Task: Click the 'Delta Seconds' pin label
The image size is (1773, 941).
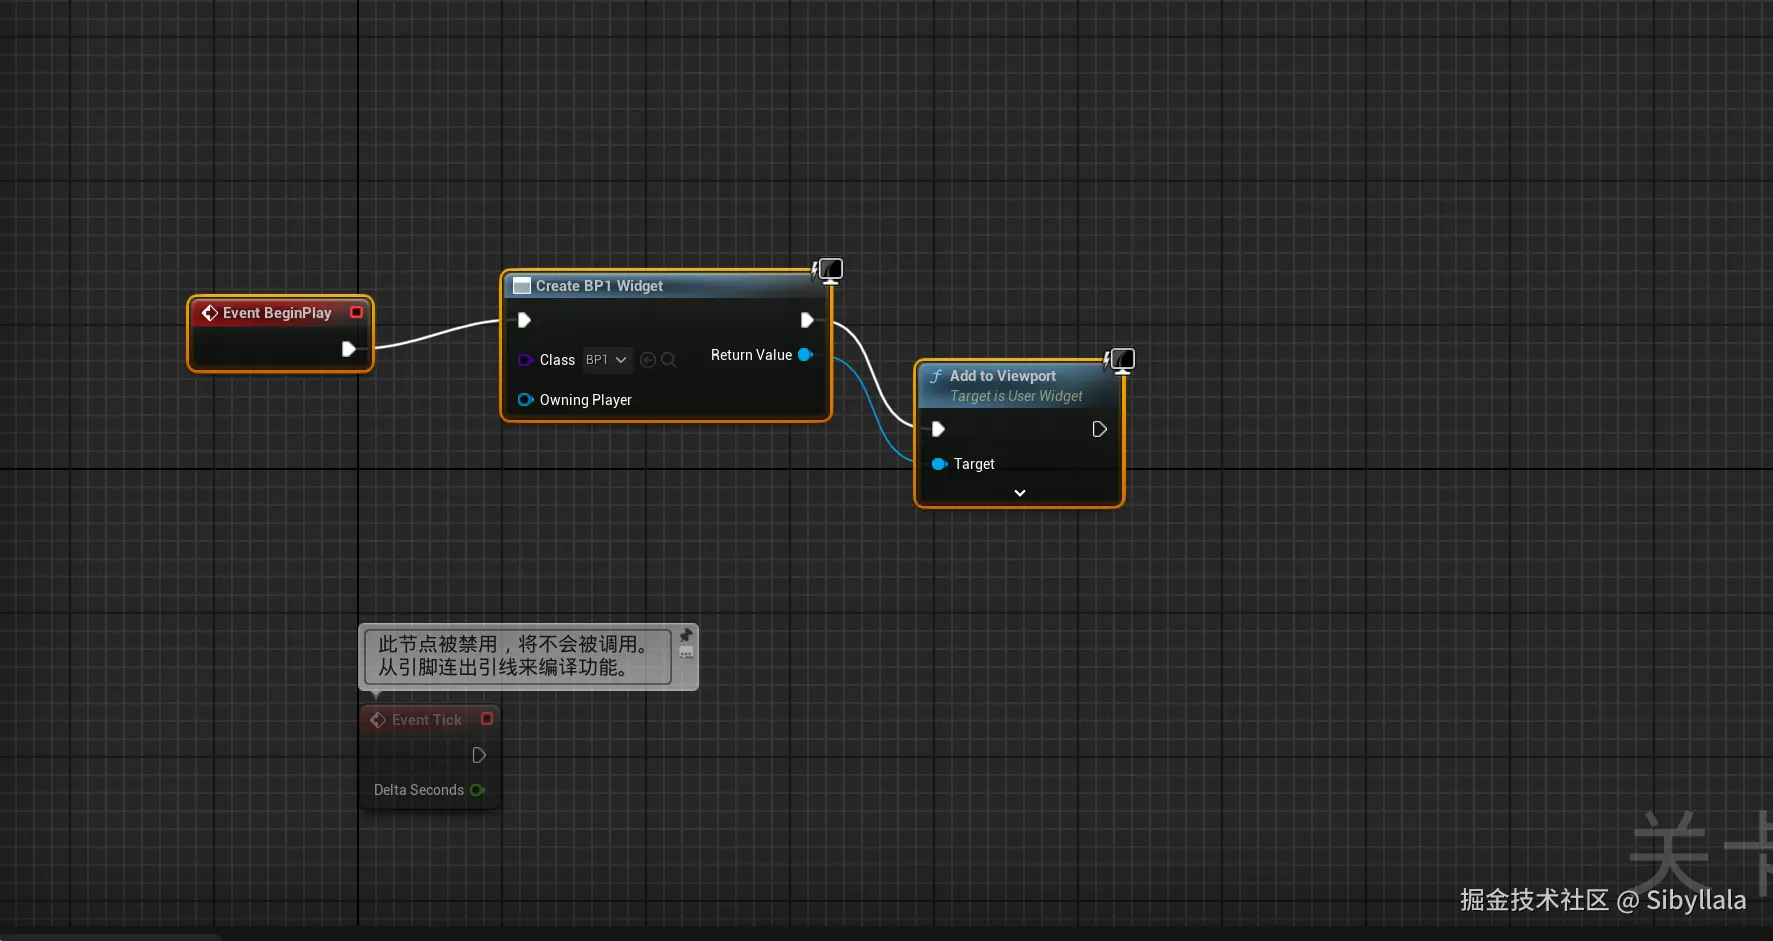Action: [x=419, y=790]
